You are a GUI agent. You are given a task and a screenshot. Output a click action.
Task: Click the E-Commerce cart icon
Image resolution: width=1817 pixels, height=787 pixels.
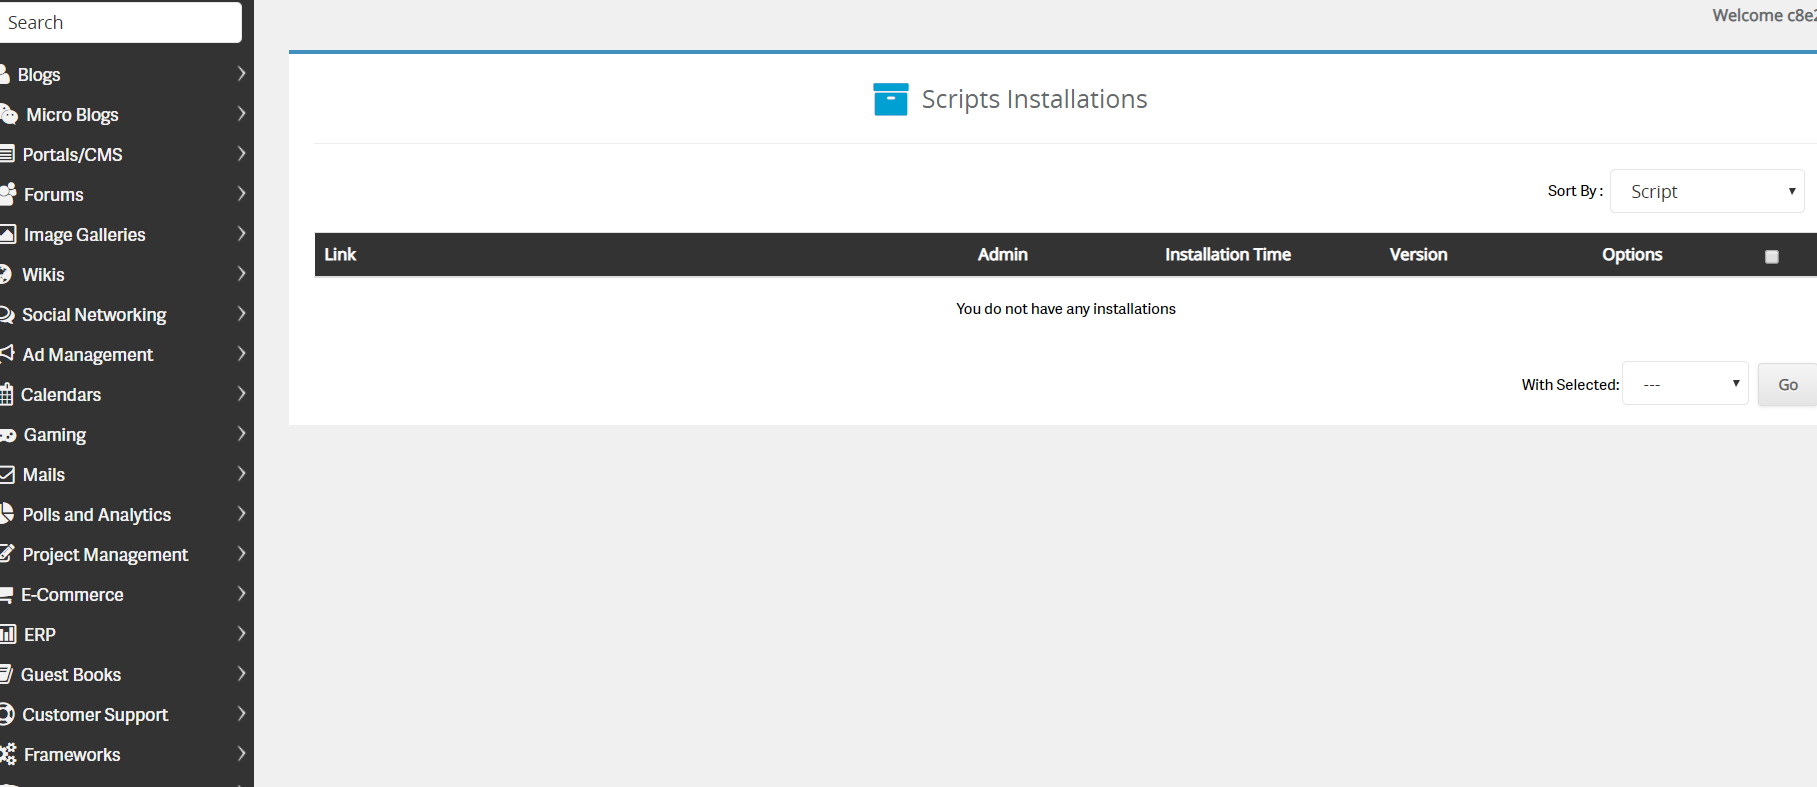(7, 595)
